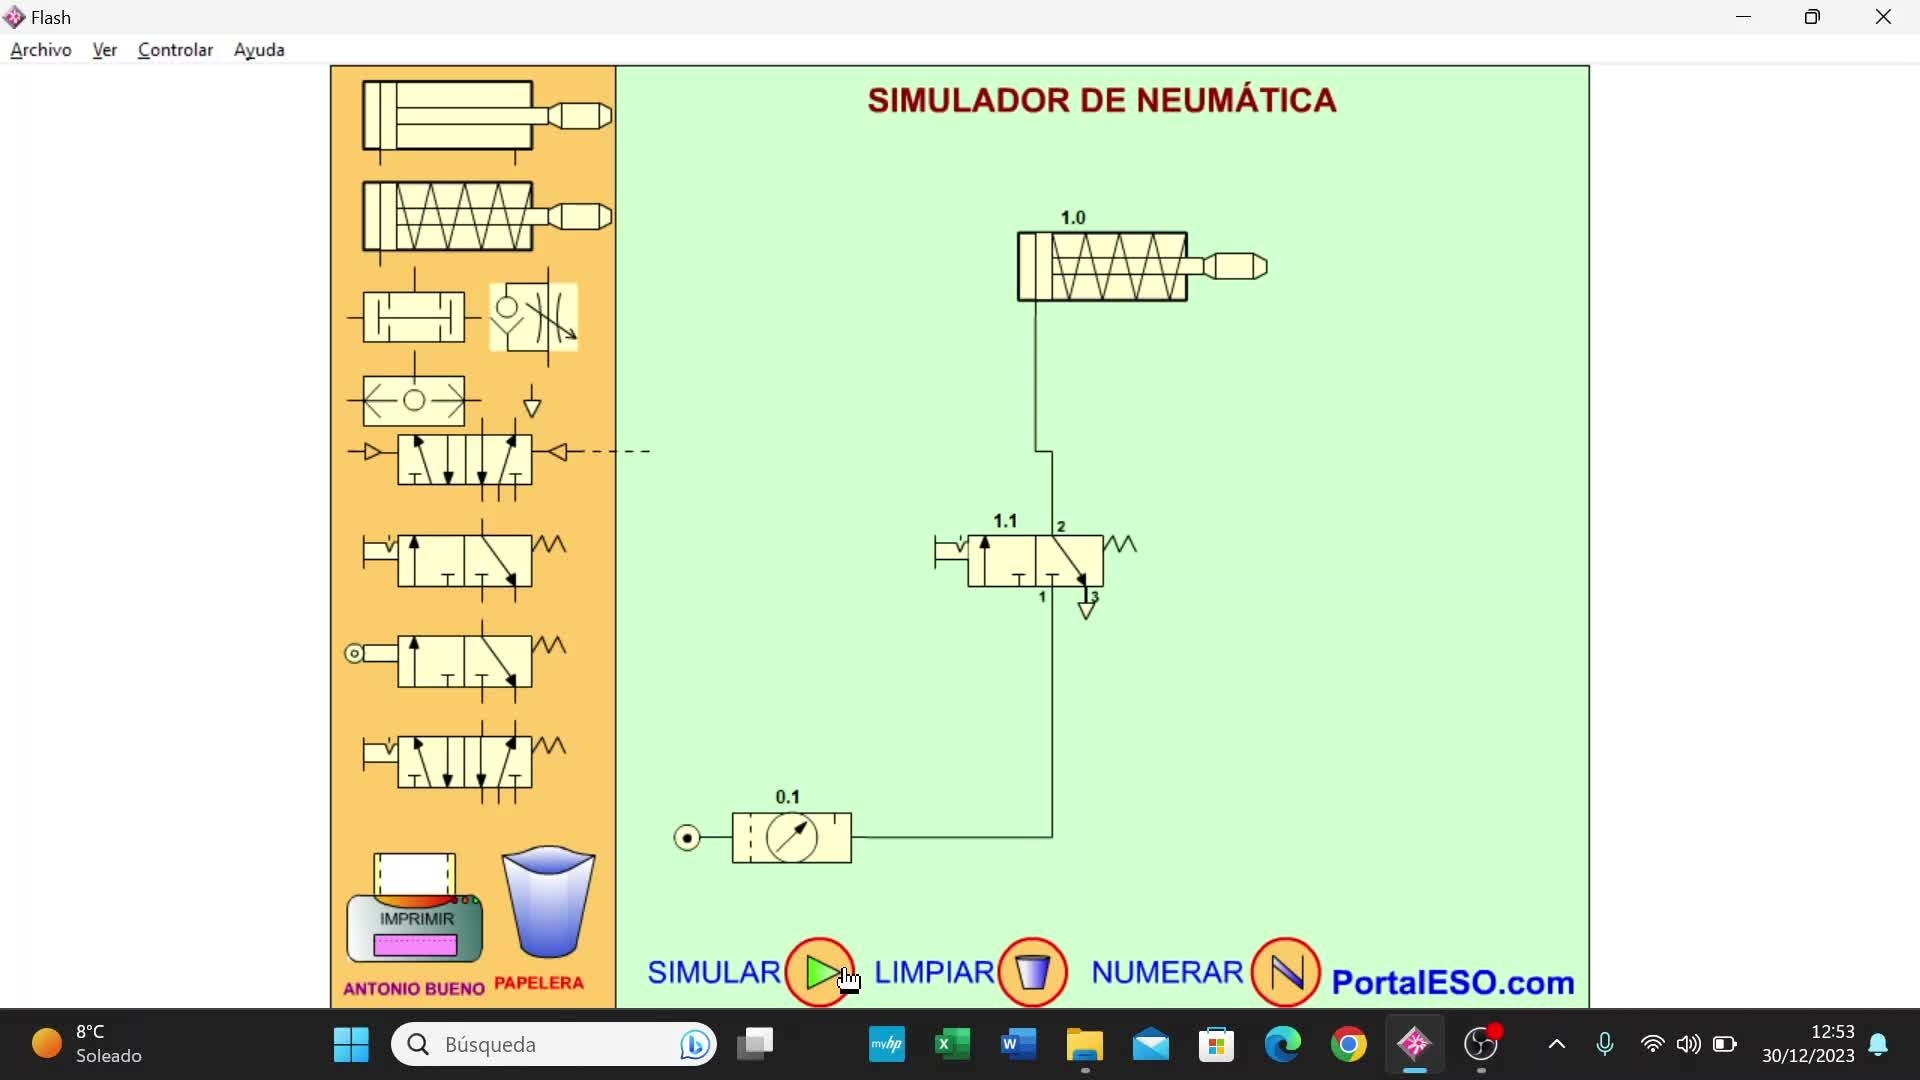
Task: Pick the OR shuttle valve symbol
Action: pyautogui.click(x=414, y=317)
